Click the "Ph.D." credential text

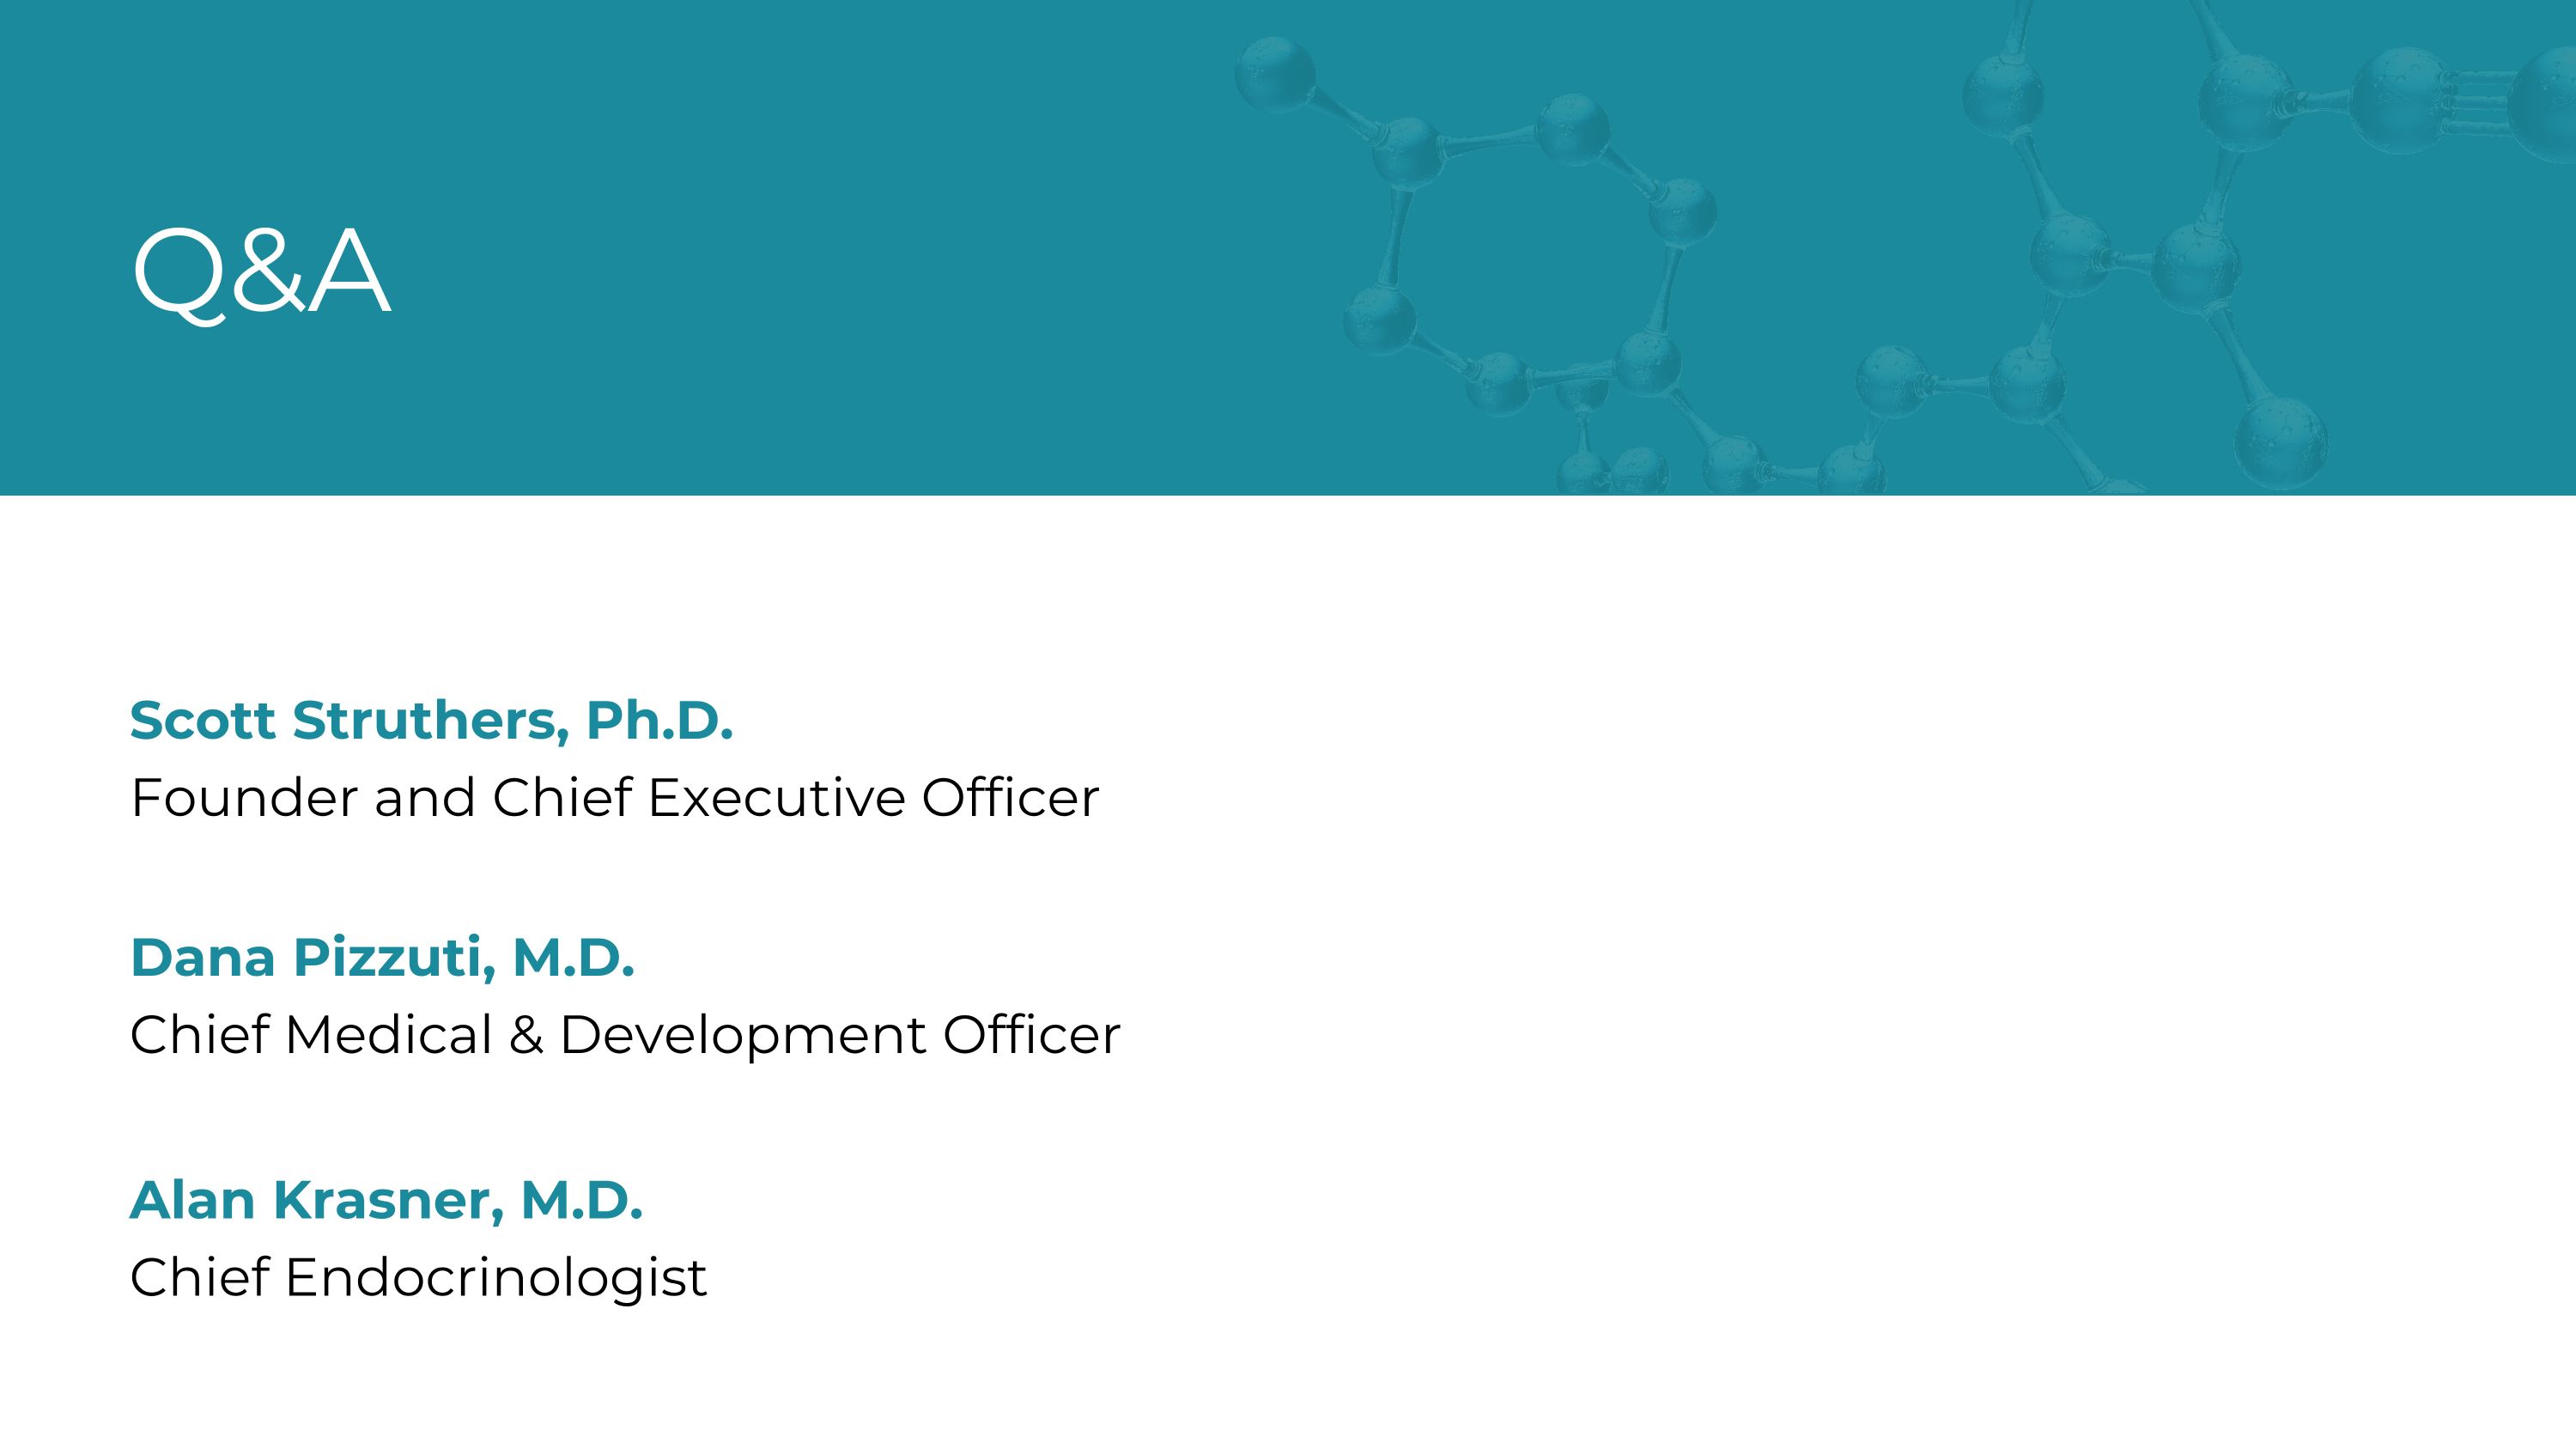click(x=659, y=720)
